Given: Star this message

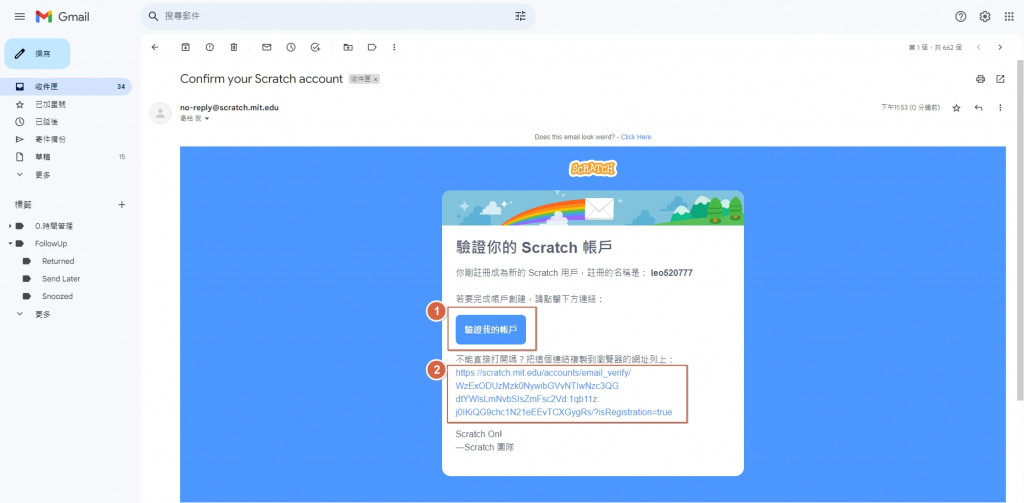Looking at the screenshot, I should [x=956, y=108].
